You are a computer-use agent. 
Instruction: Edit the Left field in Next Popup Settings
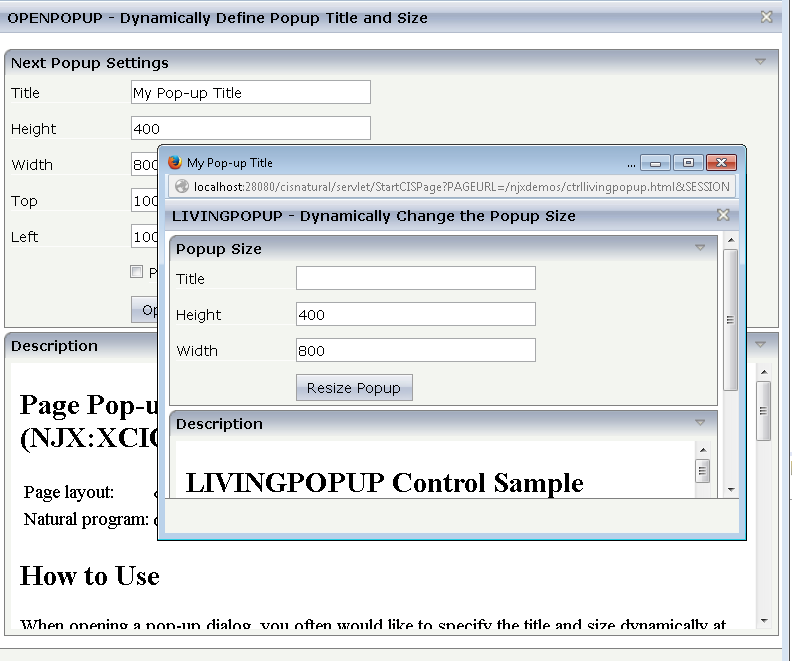click(144, 236)
